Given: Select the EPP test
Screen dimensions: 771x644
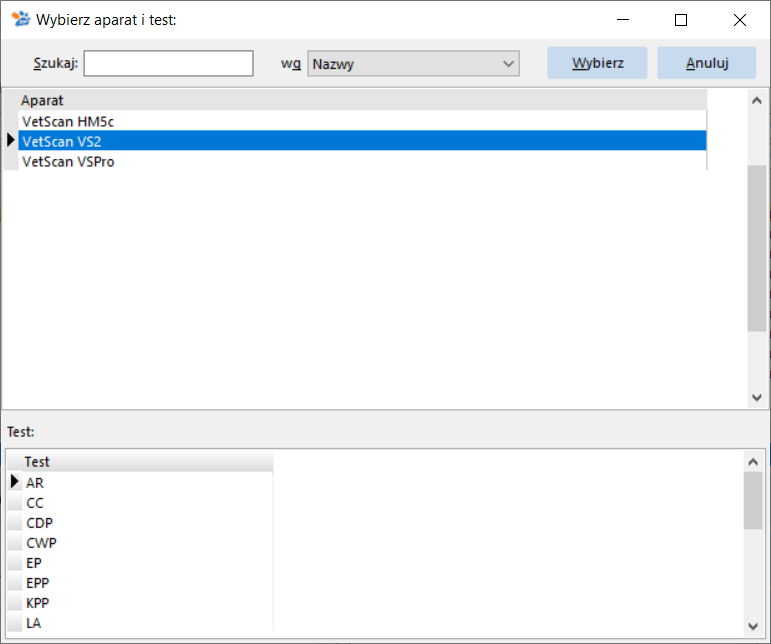Looking at the screenshot, I should pos(148,583).
